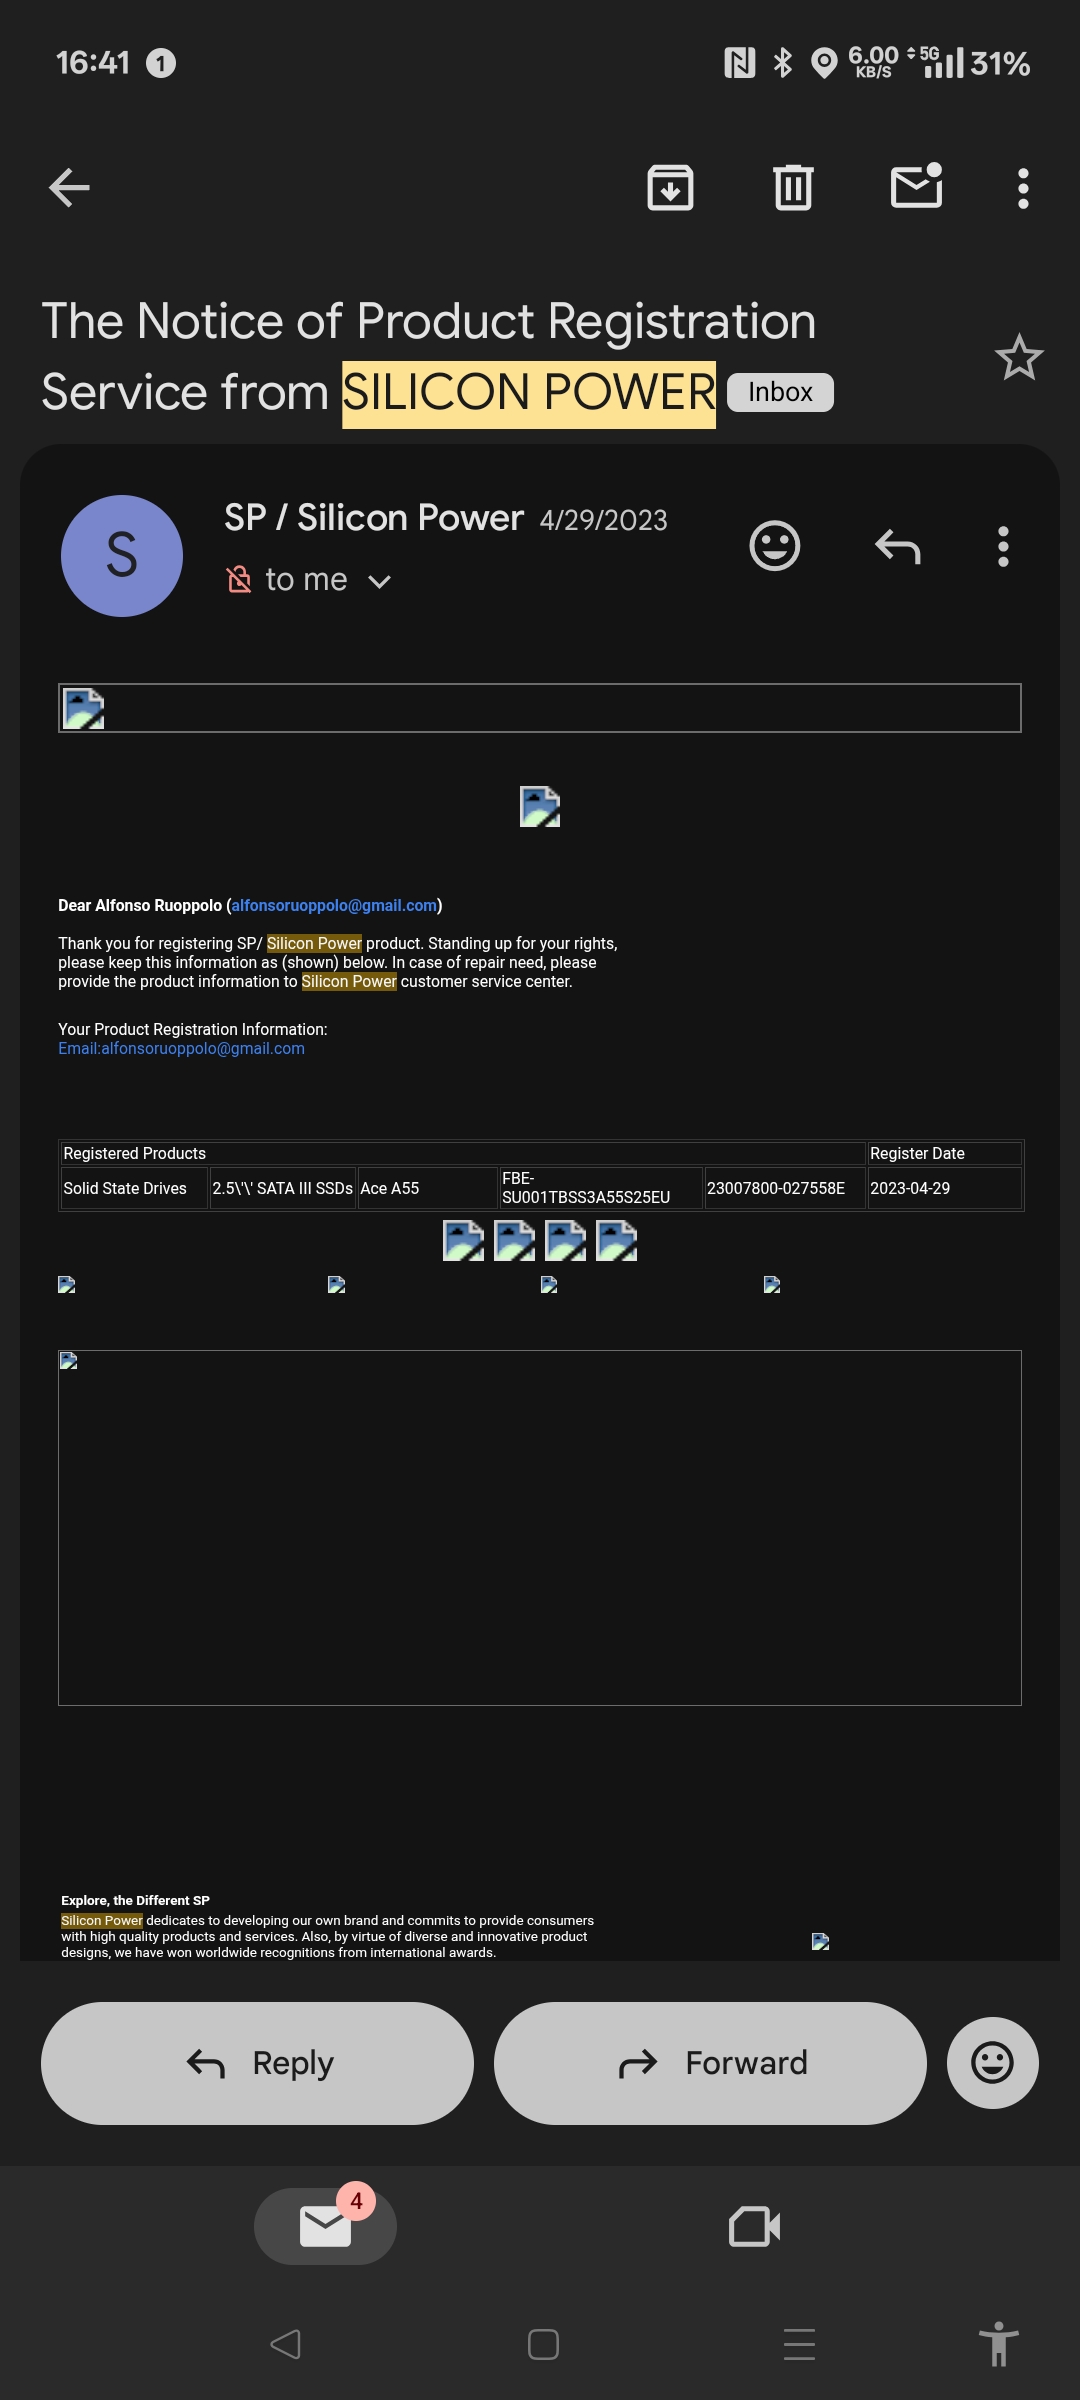Tap the back arrow to leave email
This screenshot has height=2400, width=1080.
pos(69,188)
